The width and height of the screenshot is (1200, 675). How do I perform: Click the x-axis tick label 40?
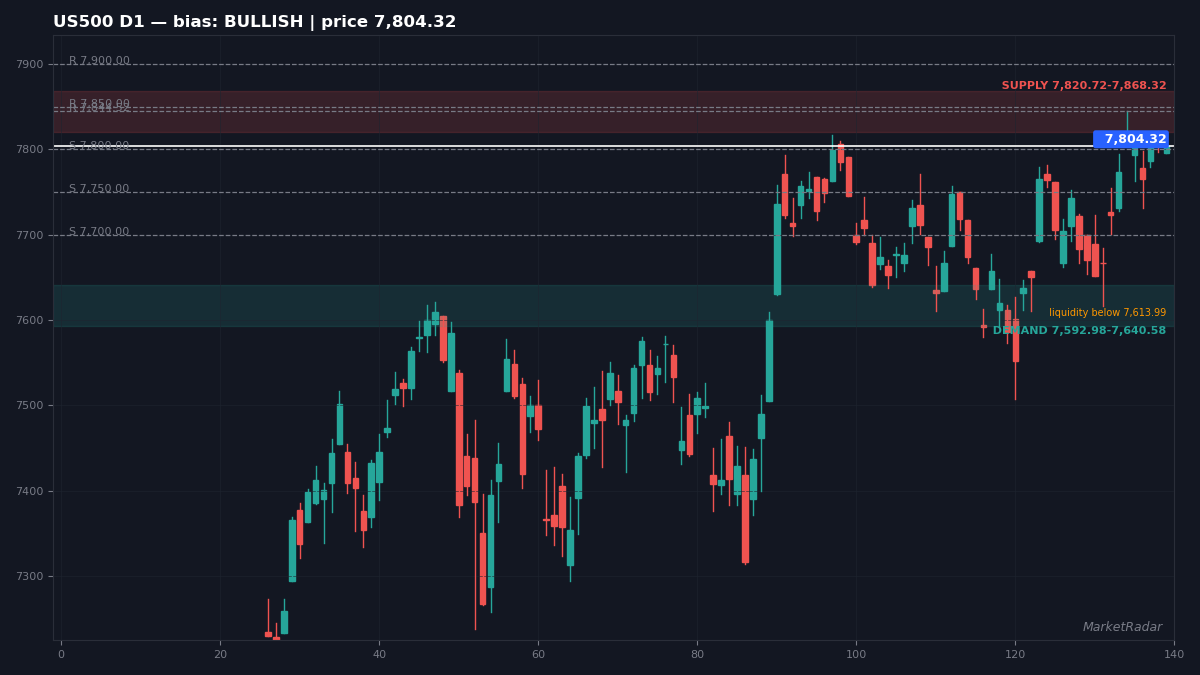[379, 654]
